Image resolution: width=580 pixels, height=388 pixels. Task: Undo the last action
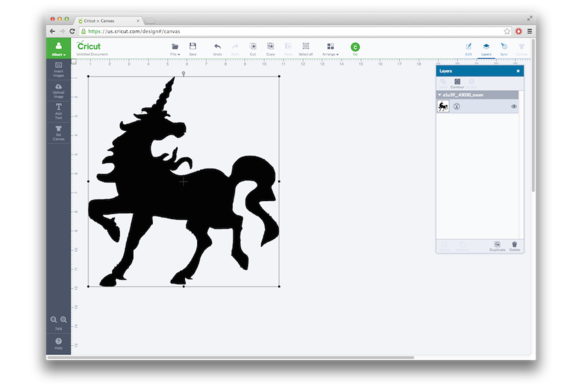coord(218,48)
